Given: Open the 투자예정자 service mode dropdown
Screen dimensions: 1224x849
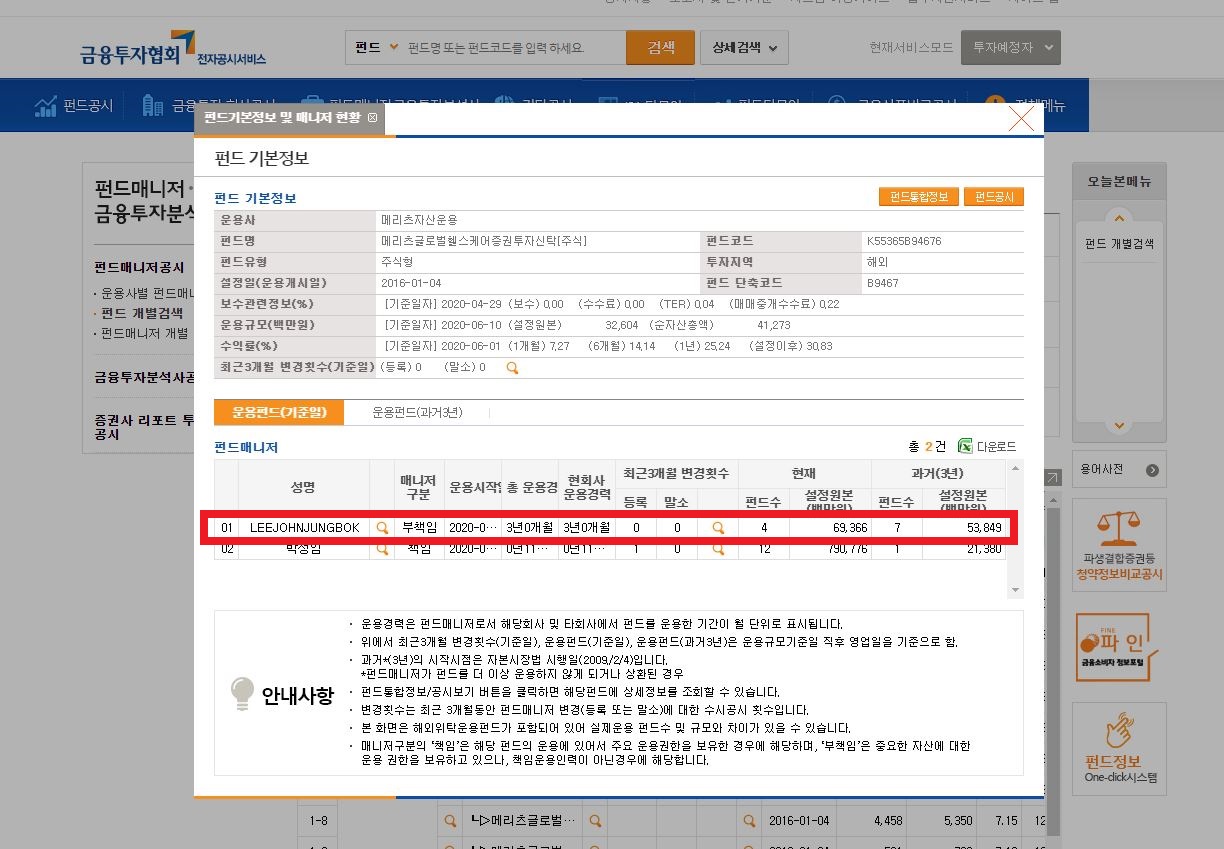Looking at the screenshot, I should pyautogui.click(x=1010, y=47).
